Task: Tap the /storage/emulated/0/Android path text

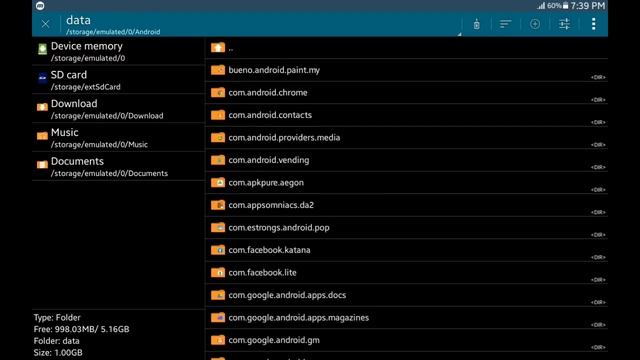Action: [113, 32]
